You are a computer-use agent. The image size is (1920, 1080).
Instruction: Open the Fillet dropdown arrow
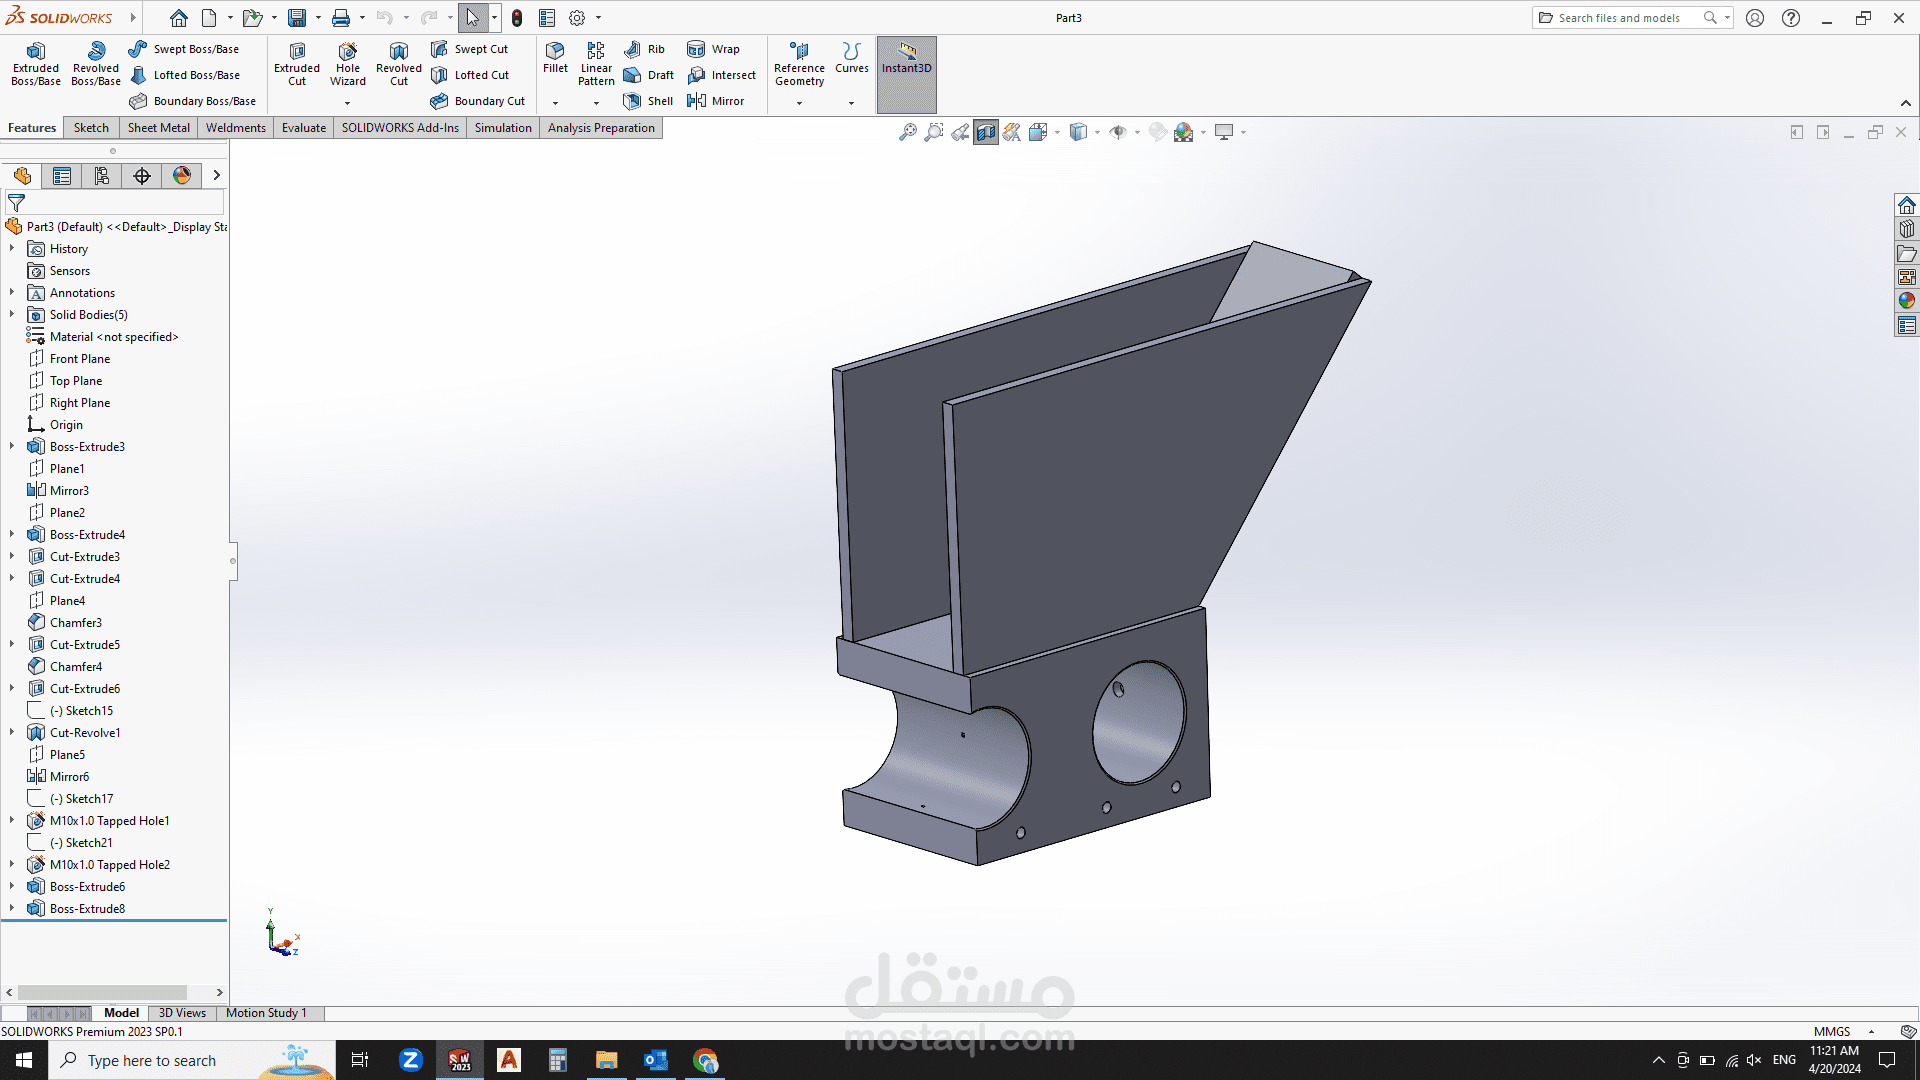(x=555, y=103)
